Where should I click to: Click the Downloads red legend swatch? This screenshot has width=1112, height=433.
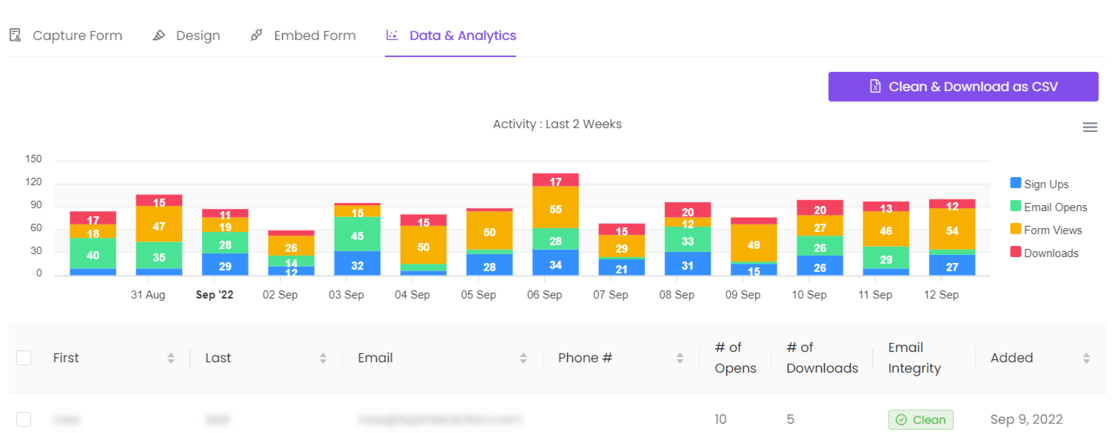[x=1016, y=253]
